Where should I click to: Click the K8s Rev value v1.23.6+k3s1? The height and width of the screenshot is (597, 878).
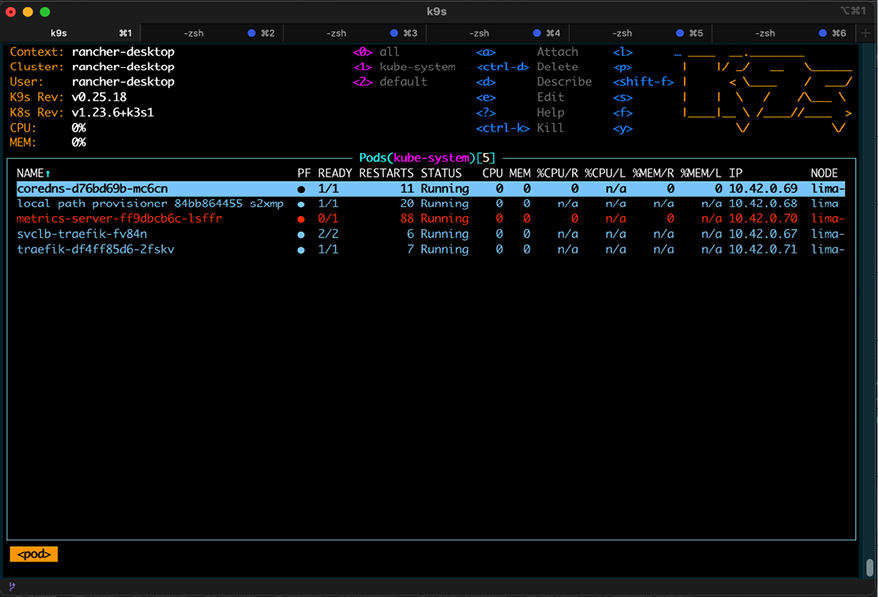tap(113, 113)
